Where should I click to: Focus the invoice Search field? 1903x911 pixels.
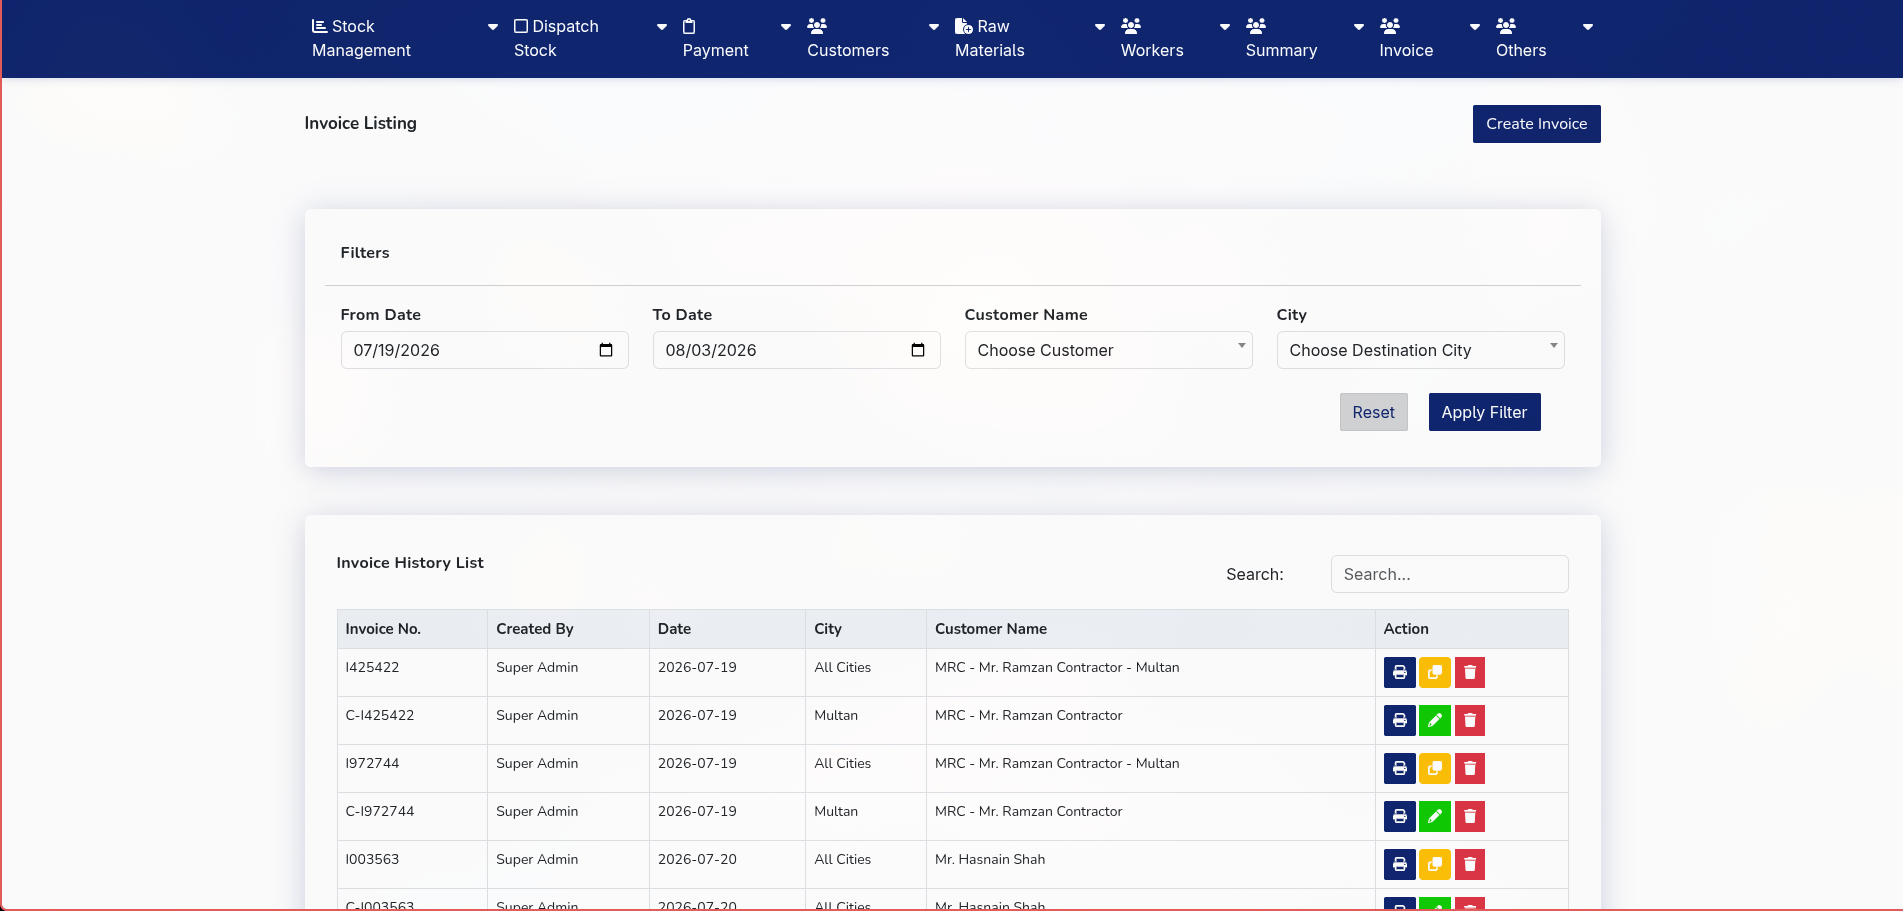coord(1449,574)
